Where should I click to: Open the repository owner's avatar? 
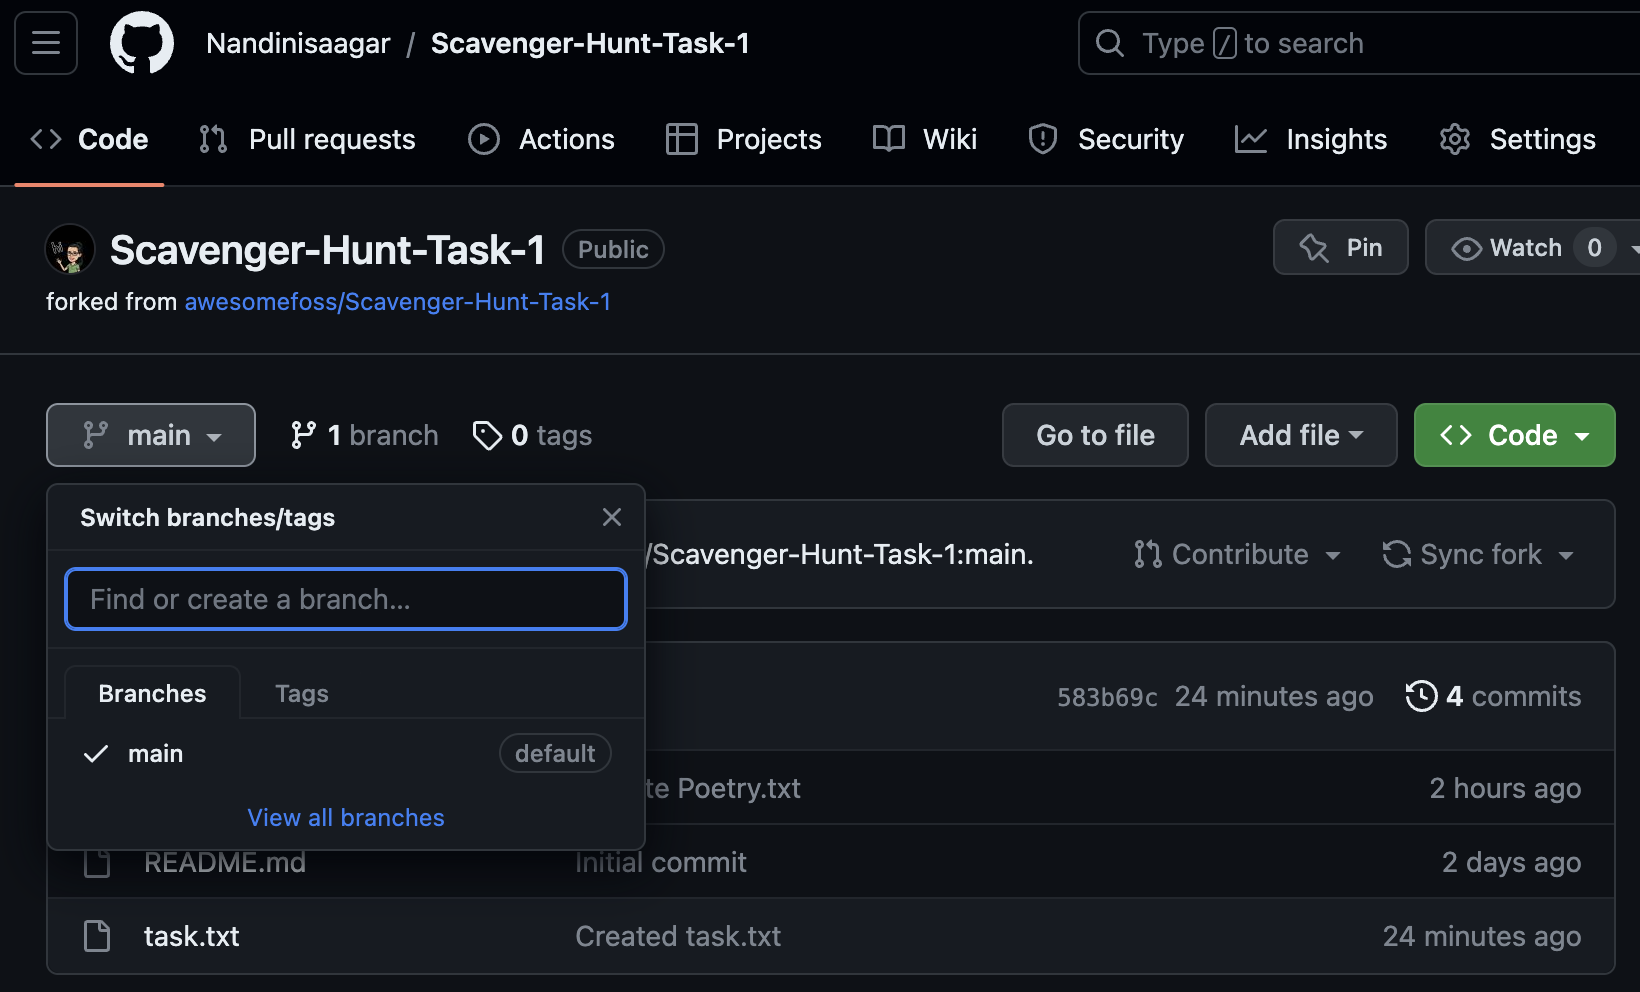pos(69,249)
